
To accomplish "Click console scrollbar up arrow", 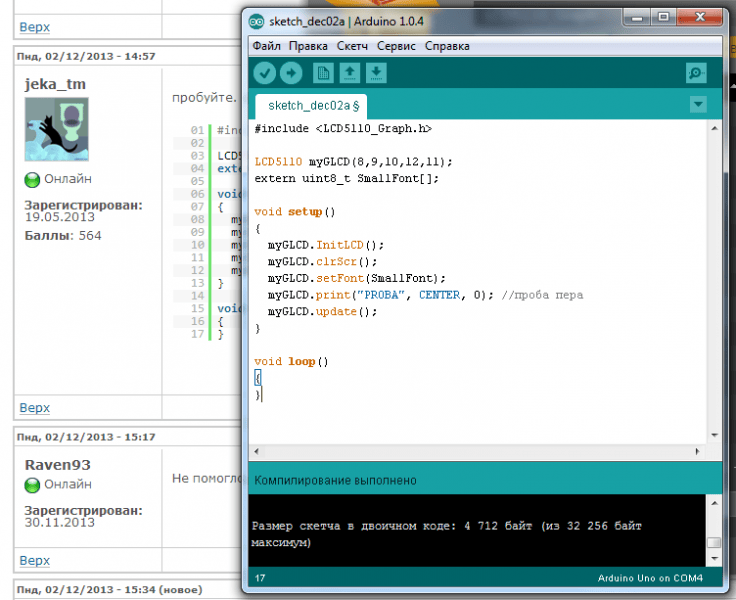I will coord(714,503).
